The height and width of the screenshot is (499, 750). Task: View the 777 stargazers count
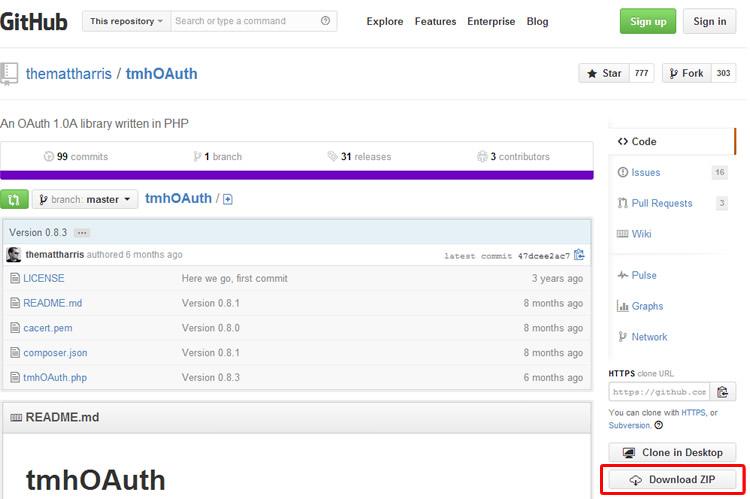pos(641,73)
